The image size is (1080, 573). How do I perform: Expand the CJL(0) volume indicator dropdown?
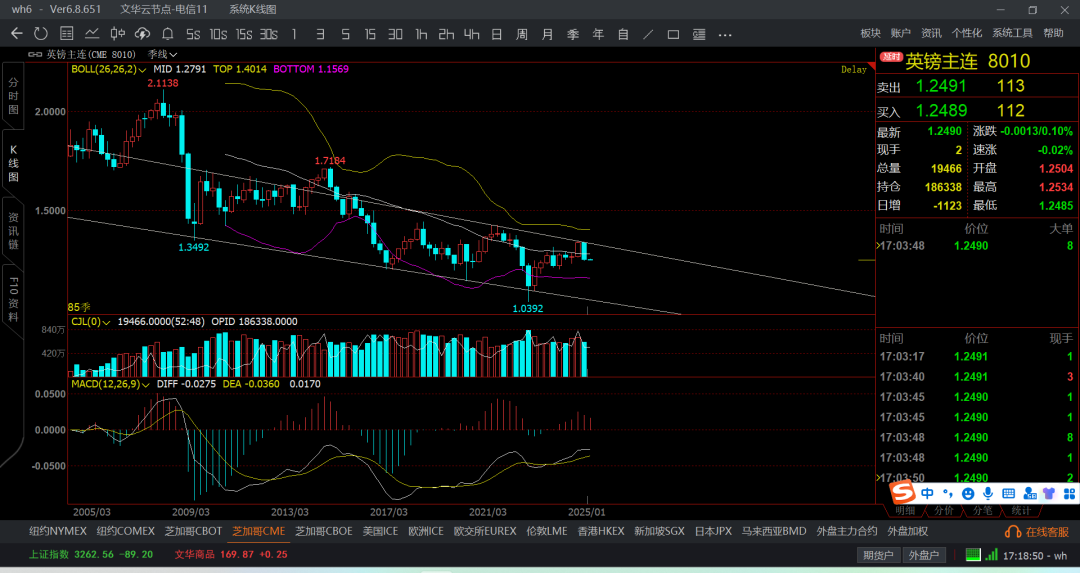pyautogui.click(x=90, y=322)
